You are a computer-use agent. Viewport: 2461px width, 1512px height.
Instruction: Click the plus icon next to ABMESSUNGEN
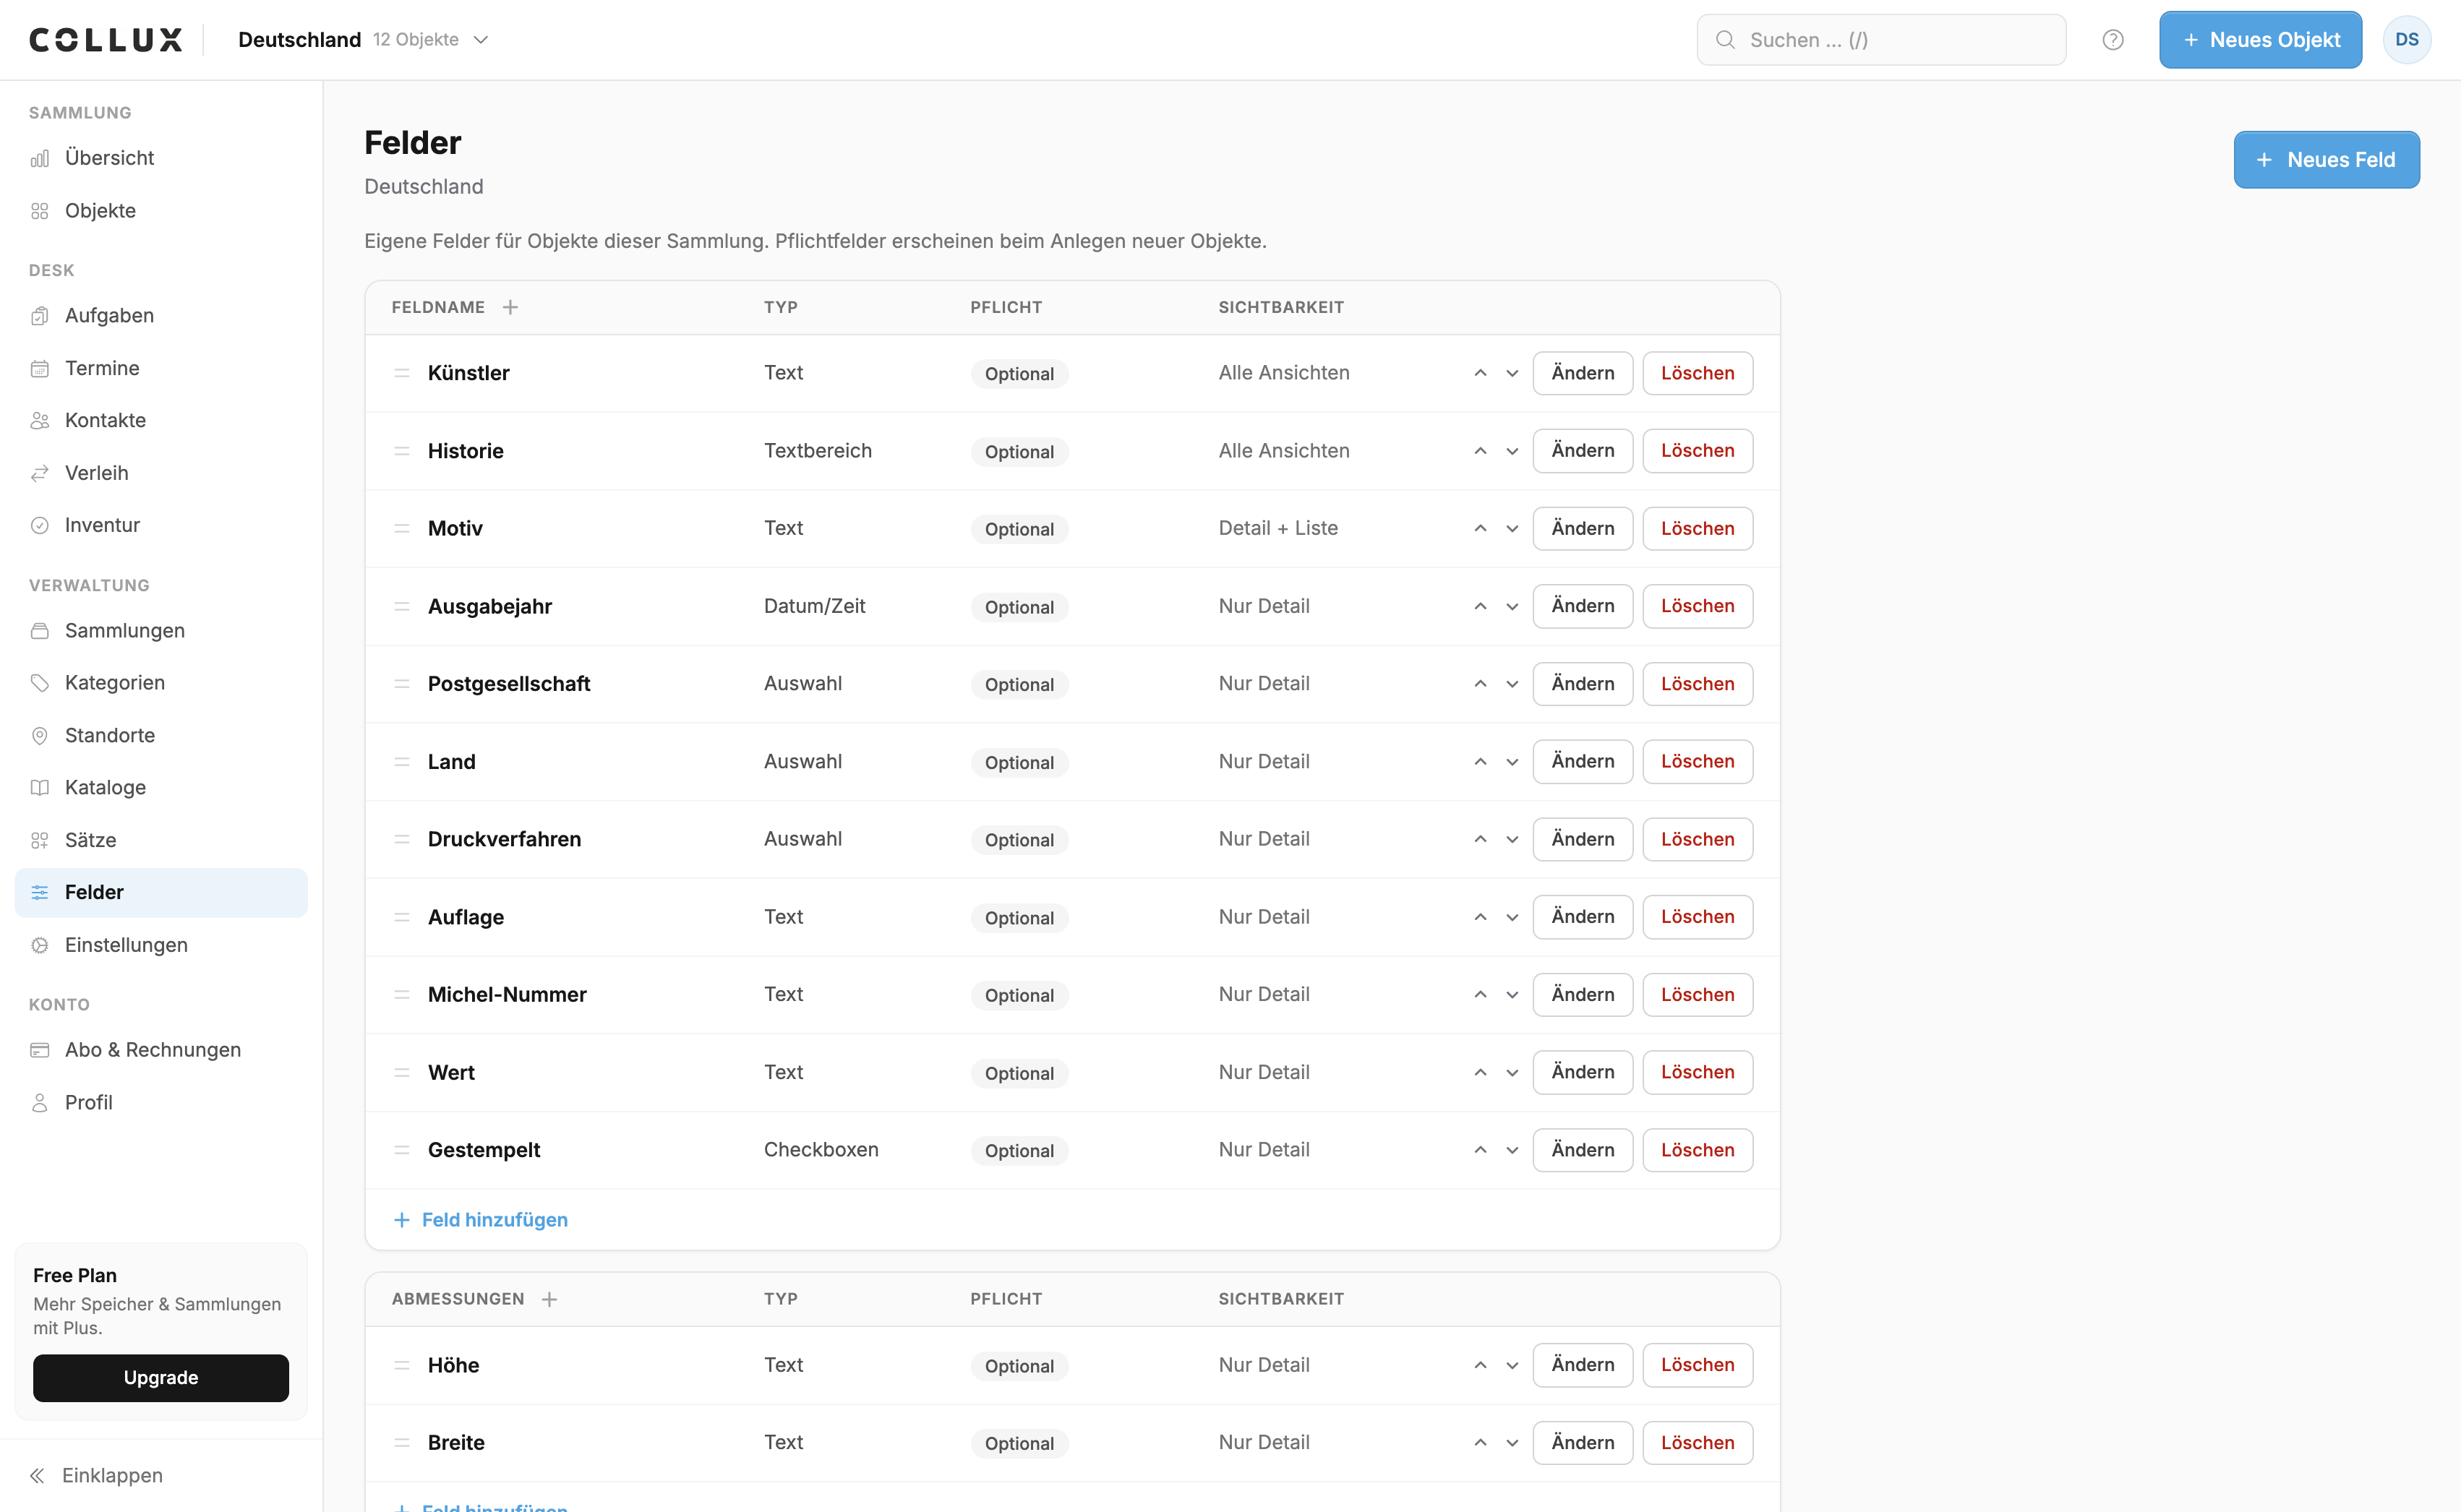tap(549, 1299)
